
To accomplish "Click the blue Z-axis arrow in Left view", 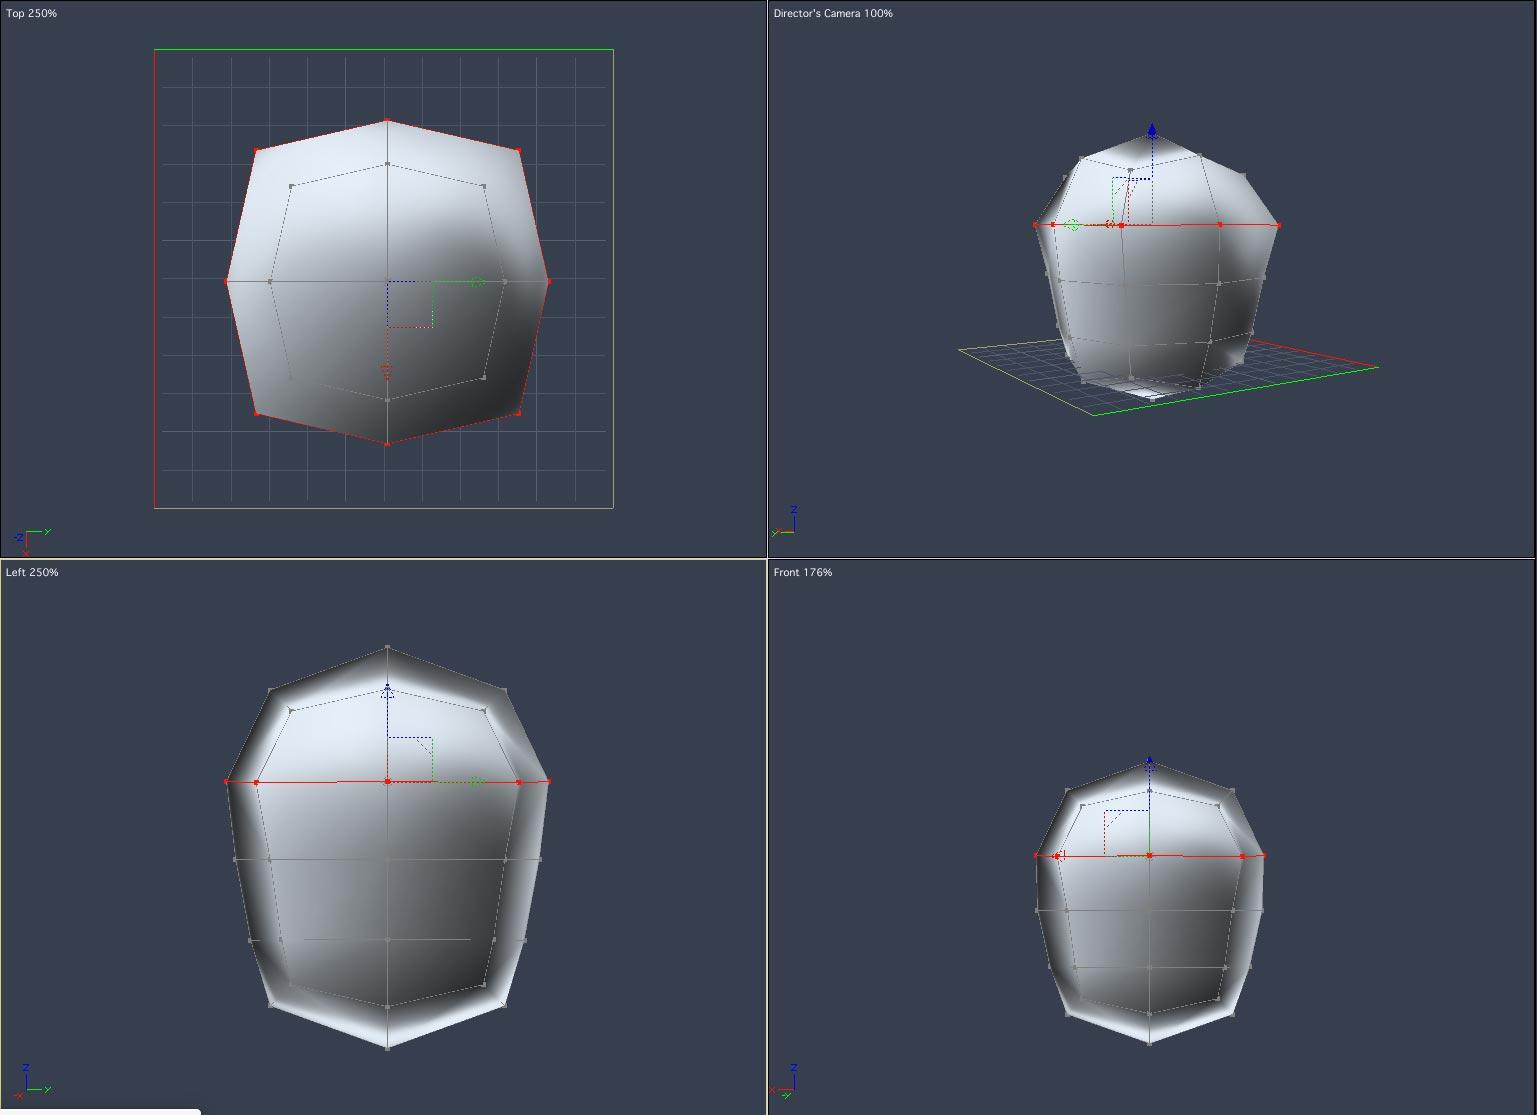I will click(387, 690).
